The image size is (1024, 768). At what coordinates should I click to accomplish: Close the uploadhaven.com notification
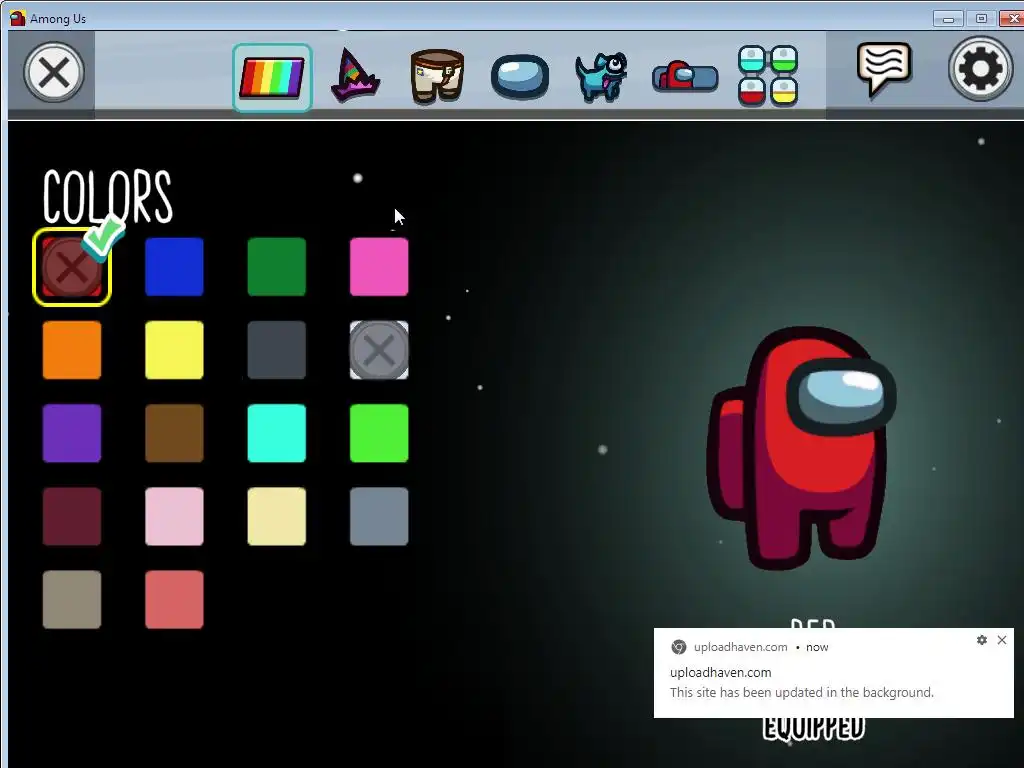click(1002, 640)
